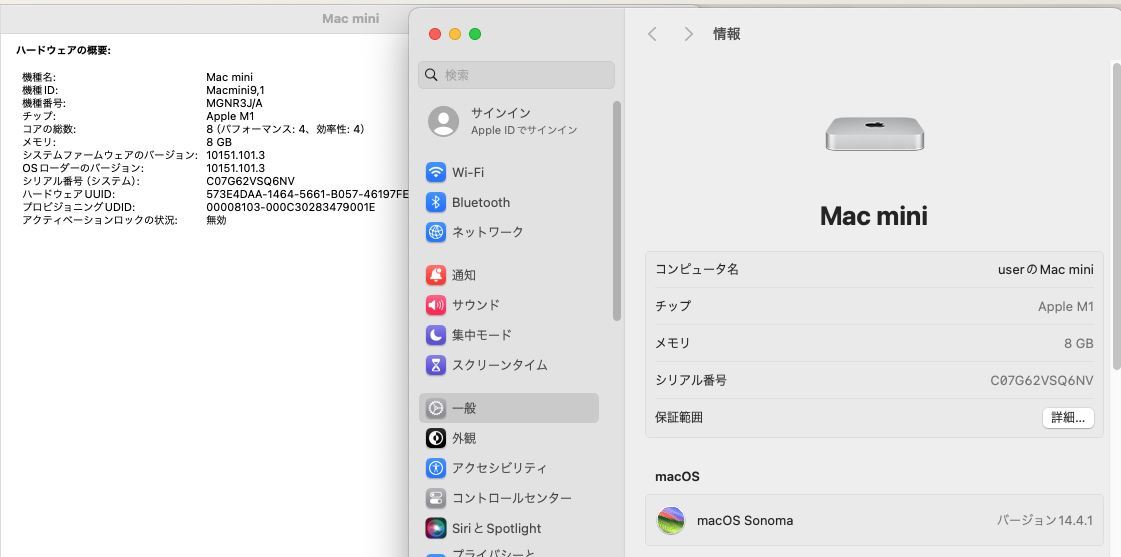
Task: Open the コントロールセンター icon
Action: pyautogui.click(x=435, y=498)
